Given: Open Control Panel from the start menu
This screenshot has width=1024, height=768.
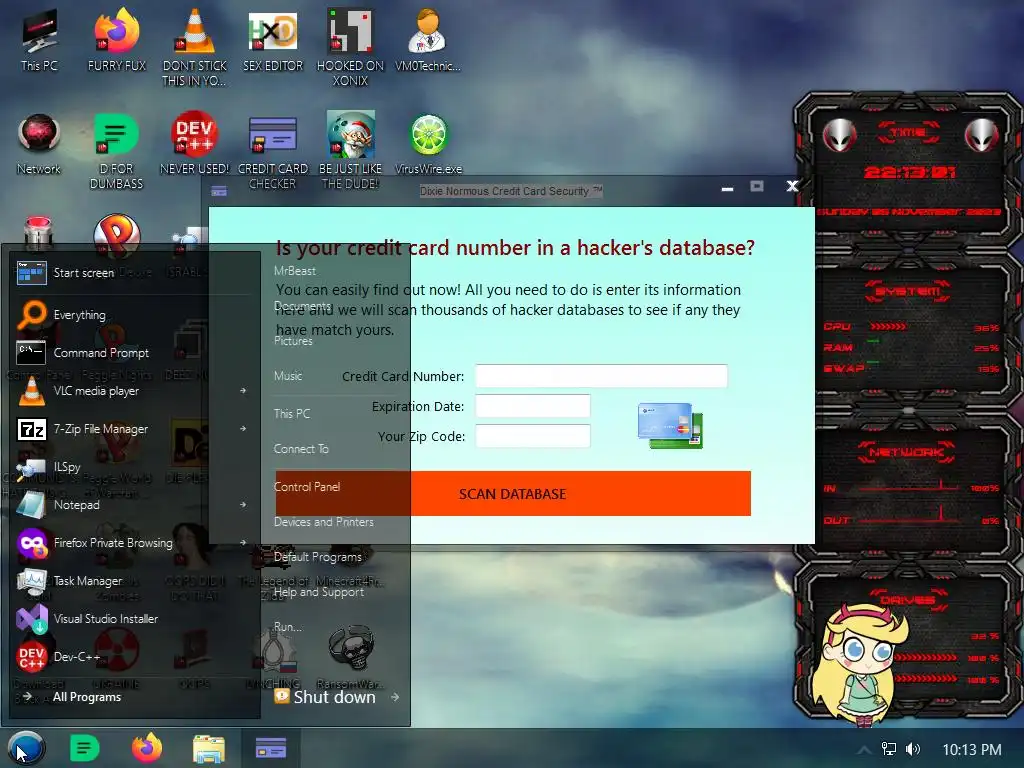Looking at the screenshot, I should (x=307, y=487).
